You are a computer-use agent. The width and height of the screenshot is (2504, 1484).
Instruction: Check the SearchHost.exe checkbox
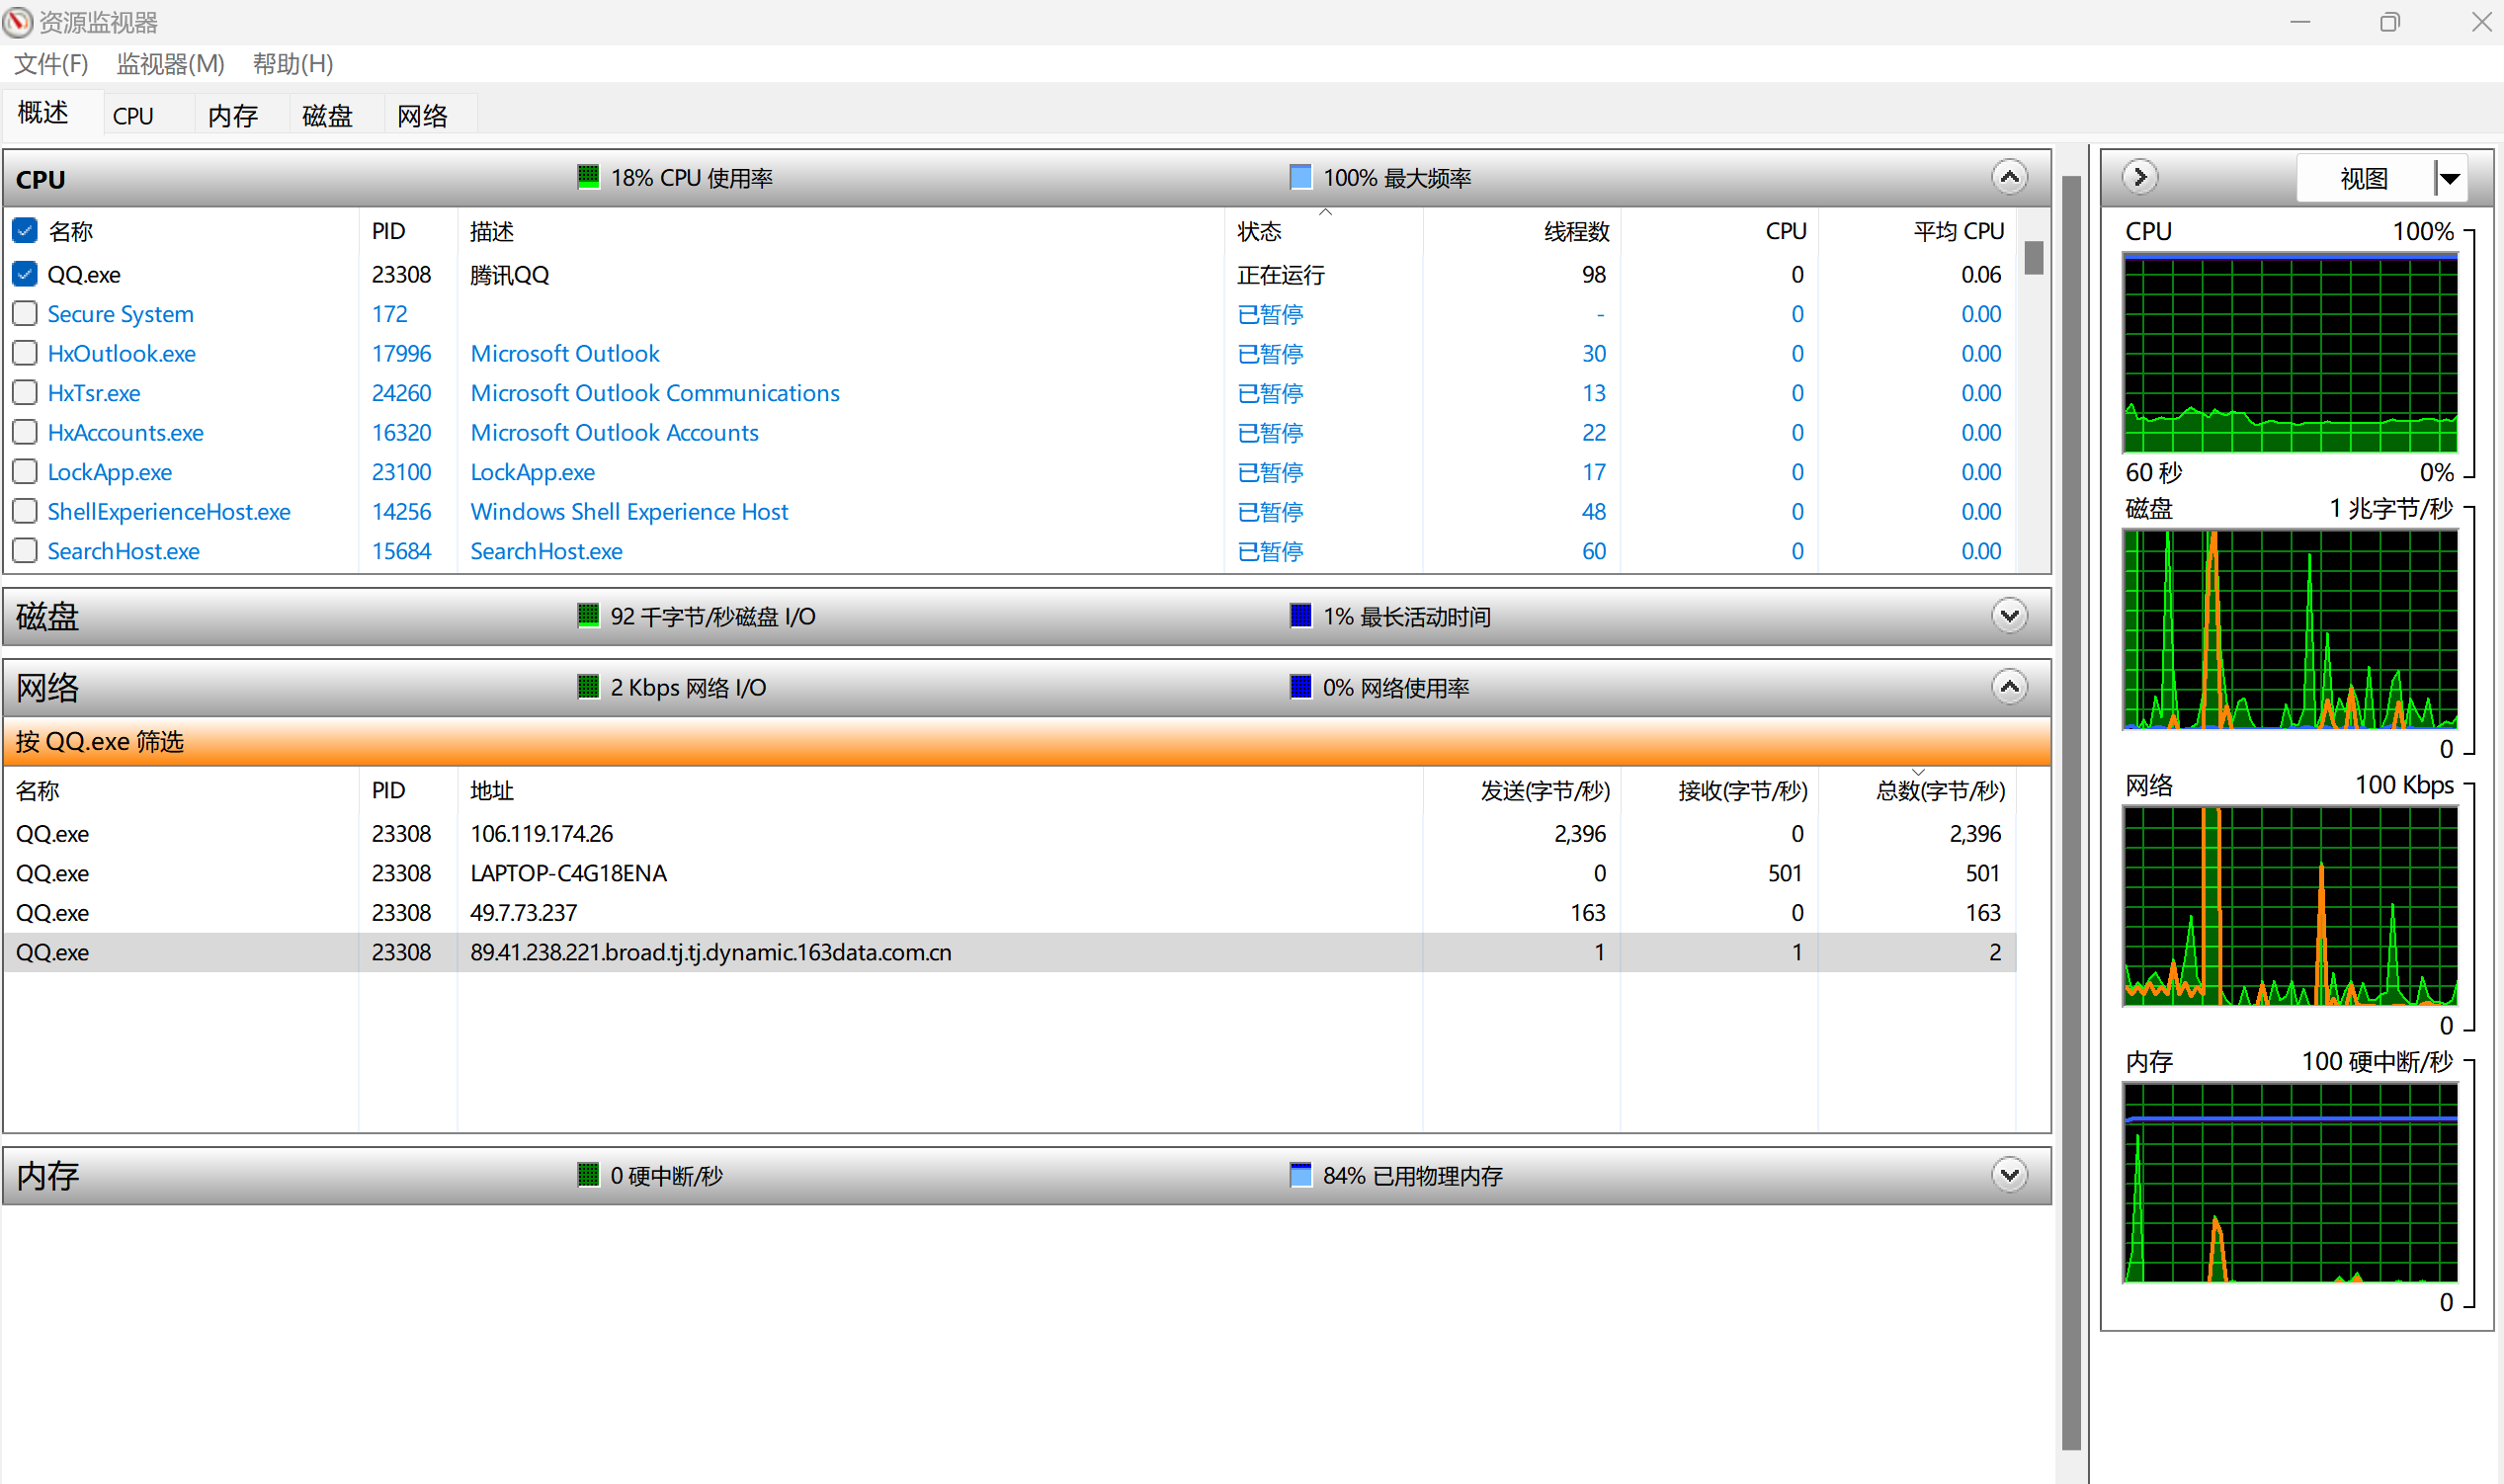point(25,550)
